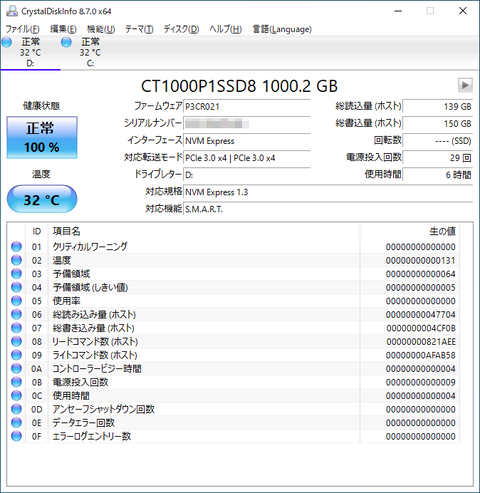The image size is (480, 493).
Task: Select the リードコマンド数 (ホスト) row name
Action: click(x=95, y=341)
